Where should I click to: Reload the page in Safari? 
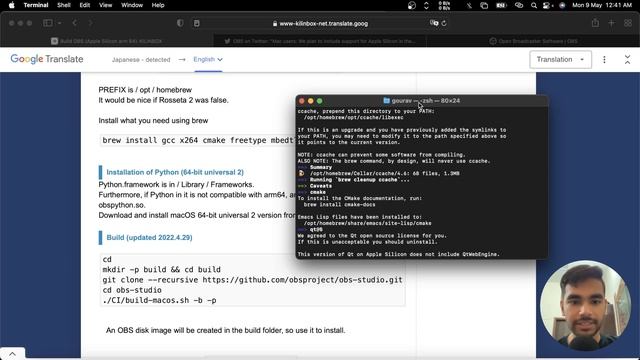coord(444,23)
